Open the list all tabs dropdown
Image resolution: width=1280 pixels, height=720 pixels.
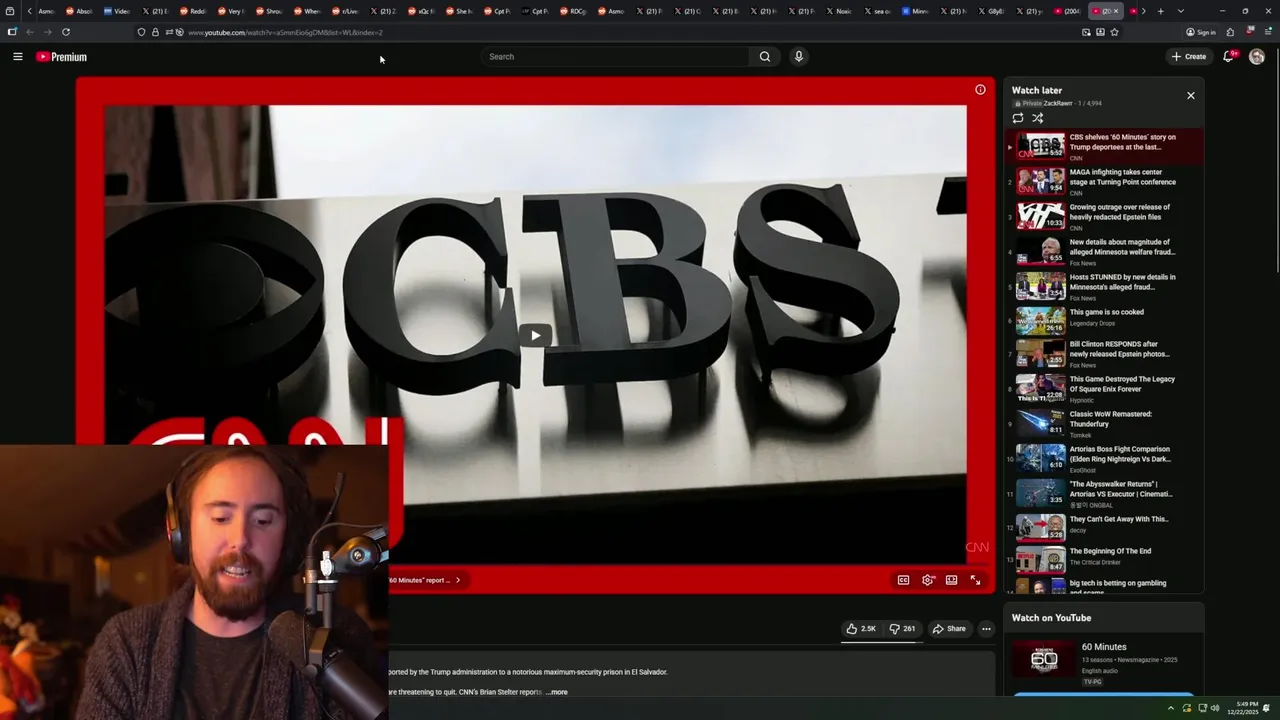(1180, 11)
